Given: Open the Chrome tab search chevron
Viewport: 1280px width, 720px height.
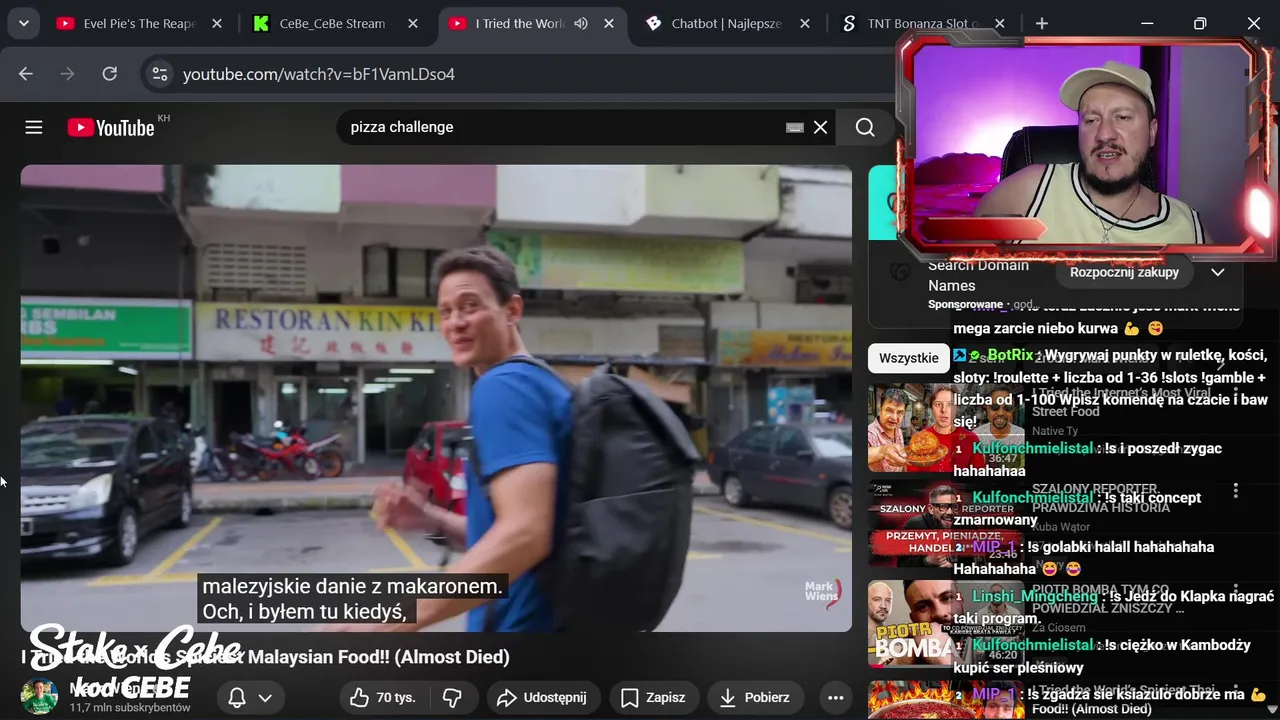Looking at the screenshot, I should click(23, 23).
